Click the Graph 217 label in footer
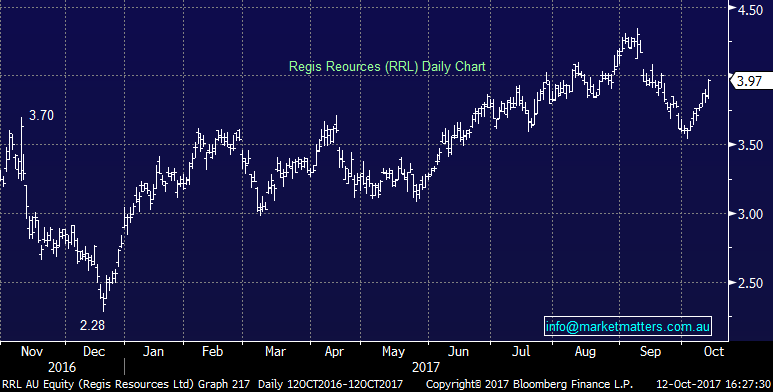This screenshot has height=392, width=773. 224,384
